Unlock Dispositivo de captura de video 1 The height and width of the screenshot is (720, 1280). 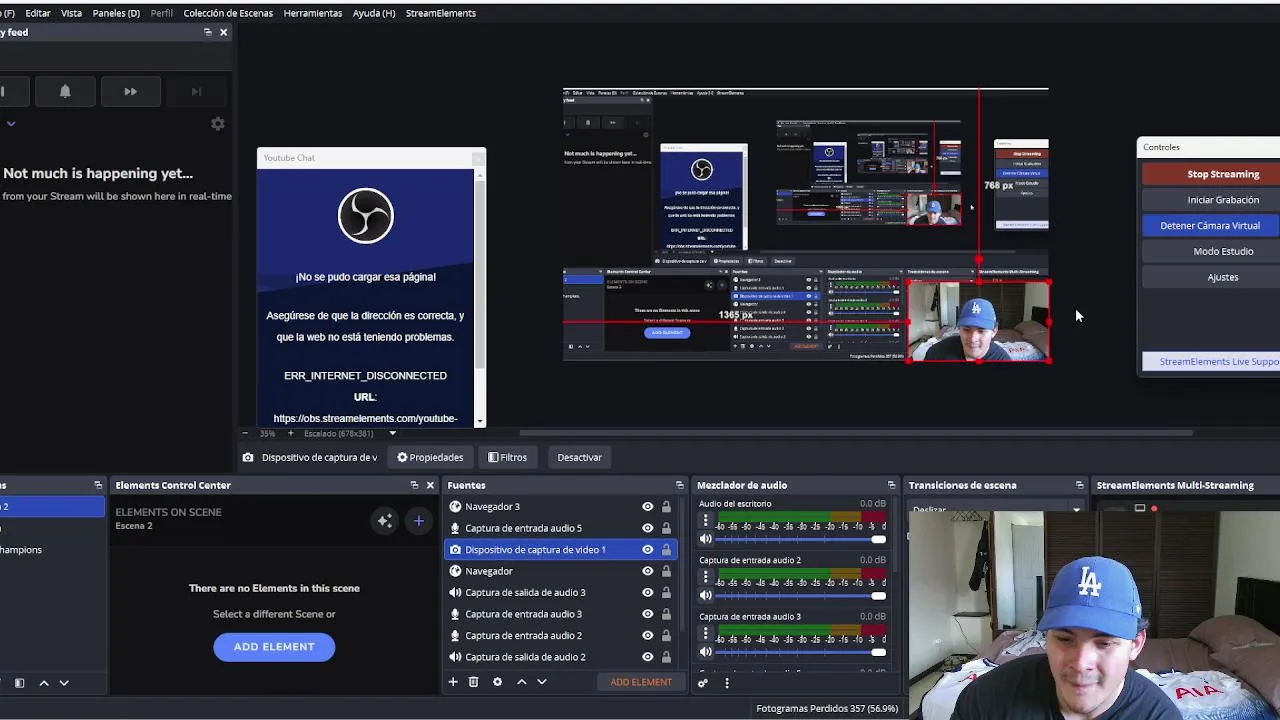pos(666,550)
